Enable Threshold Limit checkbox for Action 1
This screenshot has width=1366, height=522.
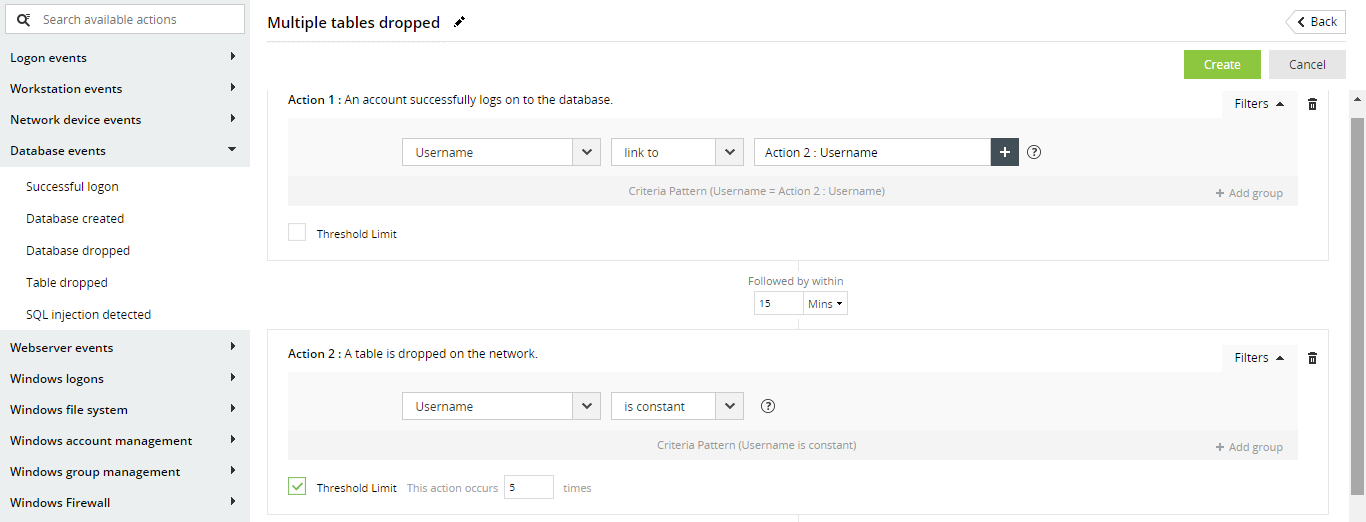(x=297, y=233)
